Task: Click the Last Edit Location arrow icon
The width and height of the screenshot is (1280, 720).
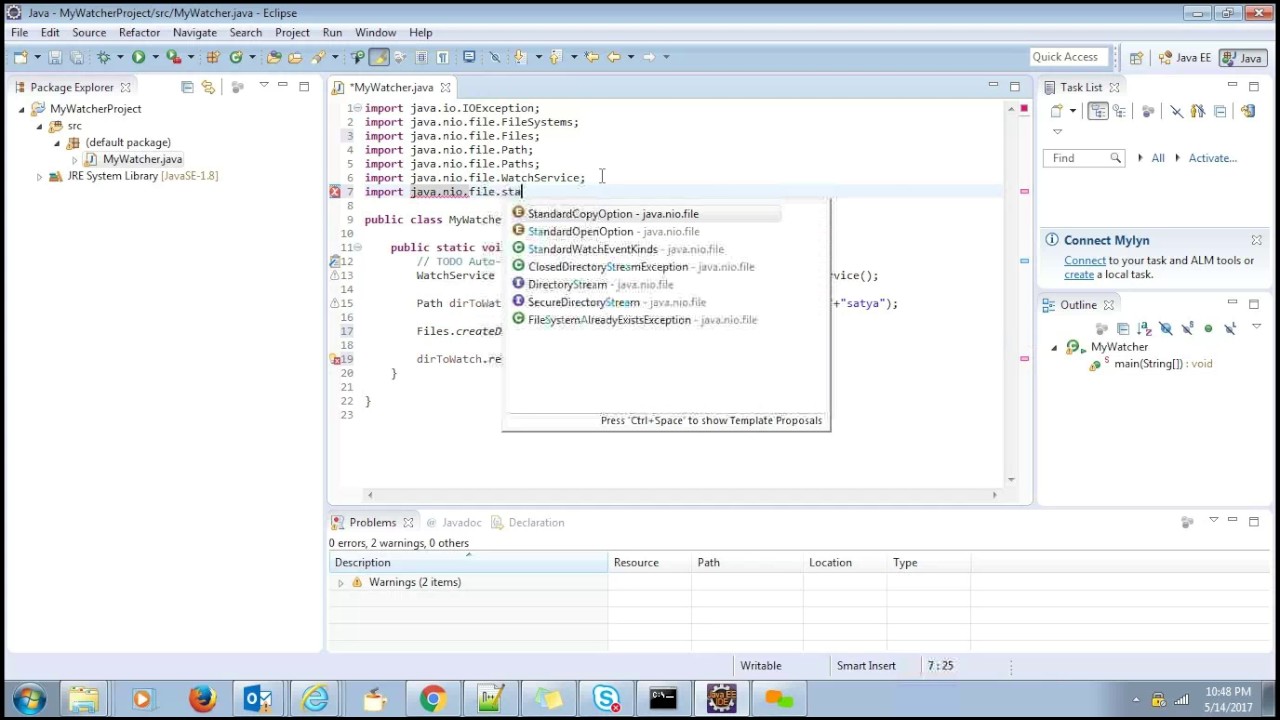Action: tap(591, 57)
